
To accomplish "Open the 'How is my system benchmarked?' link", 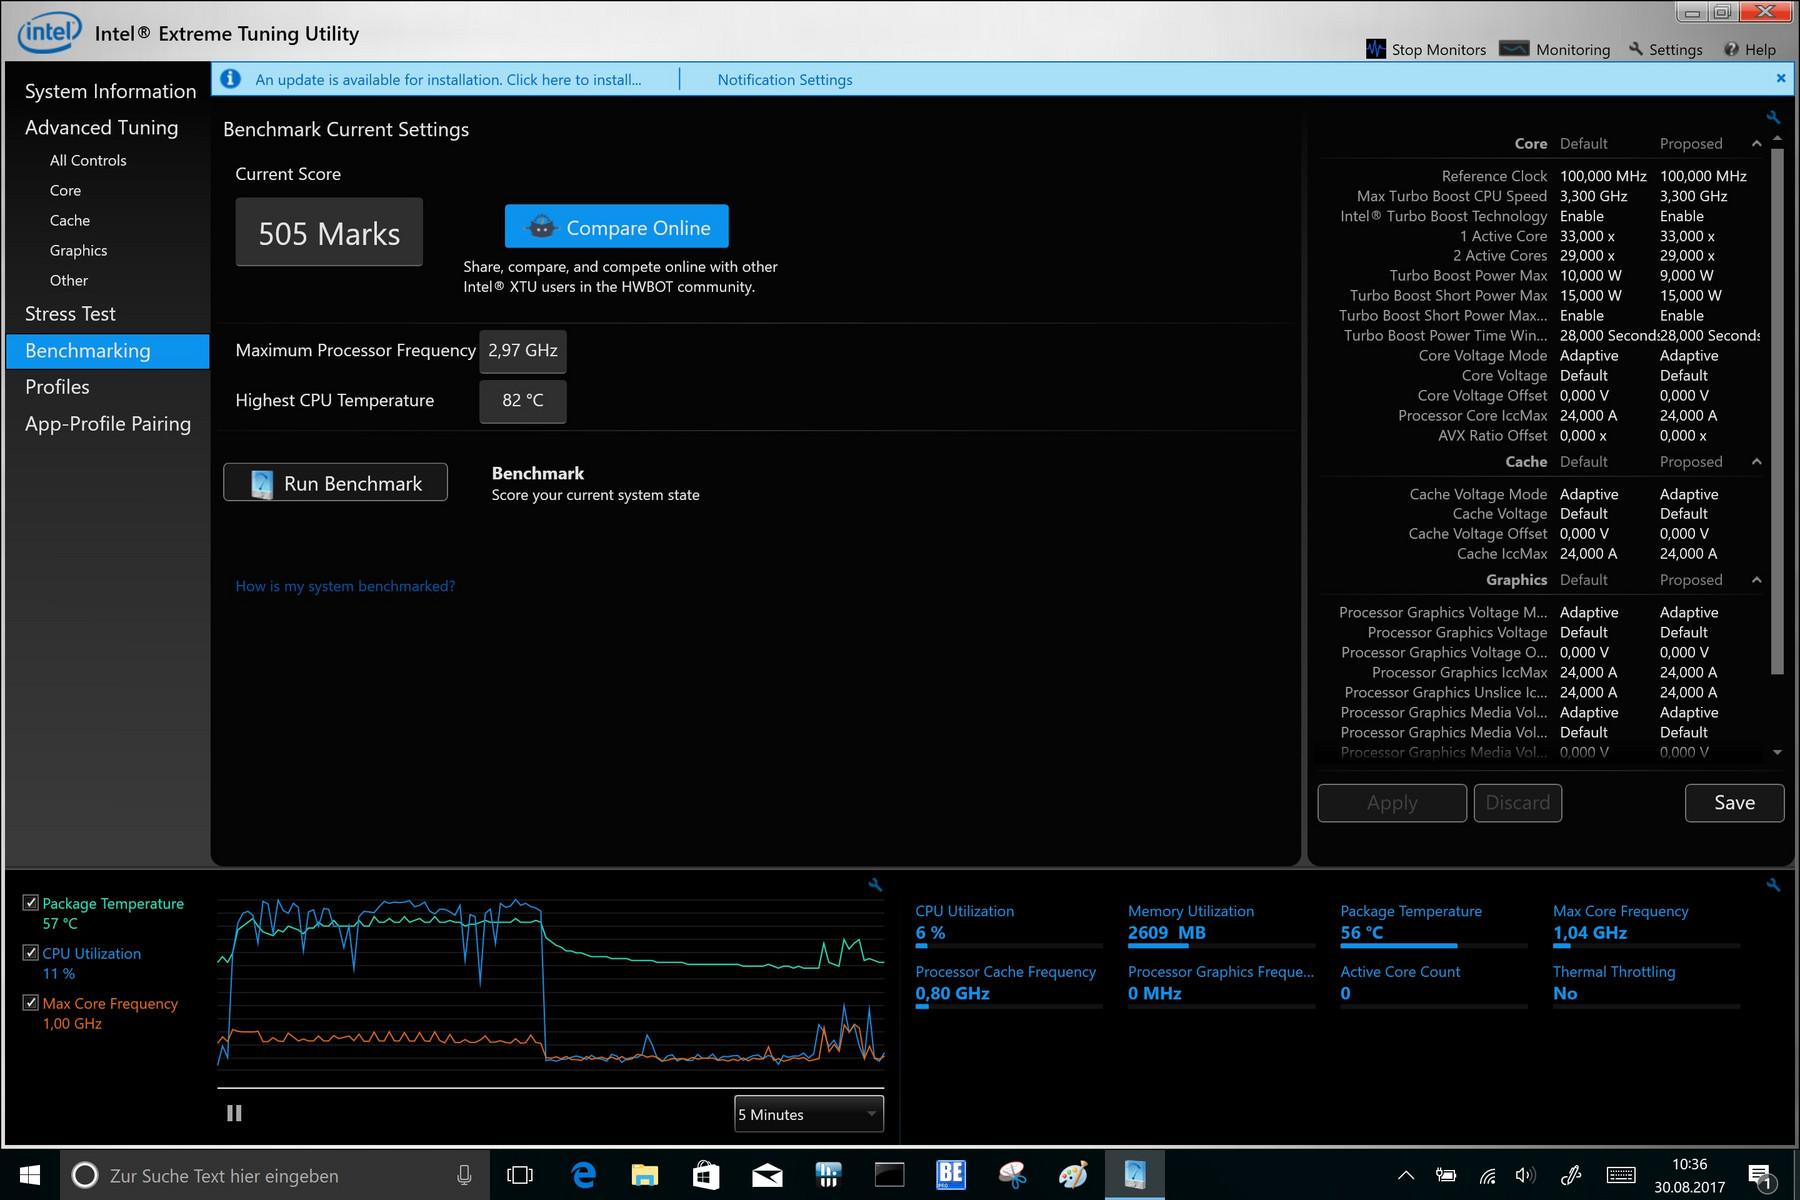I will click(x=345, y=586).
